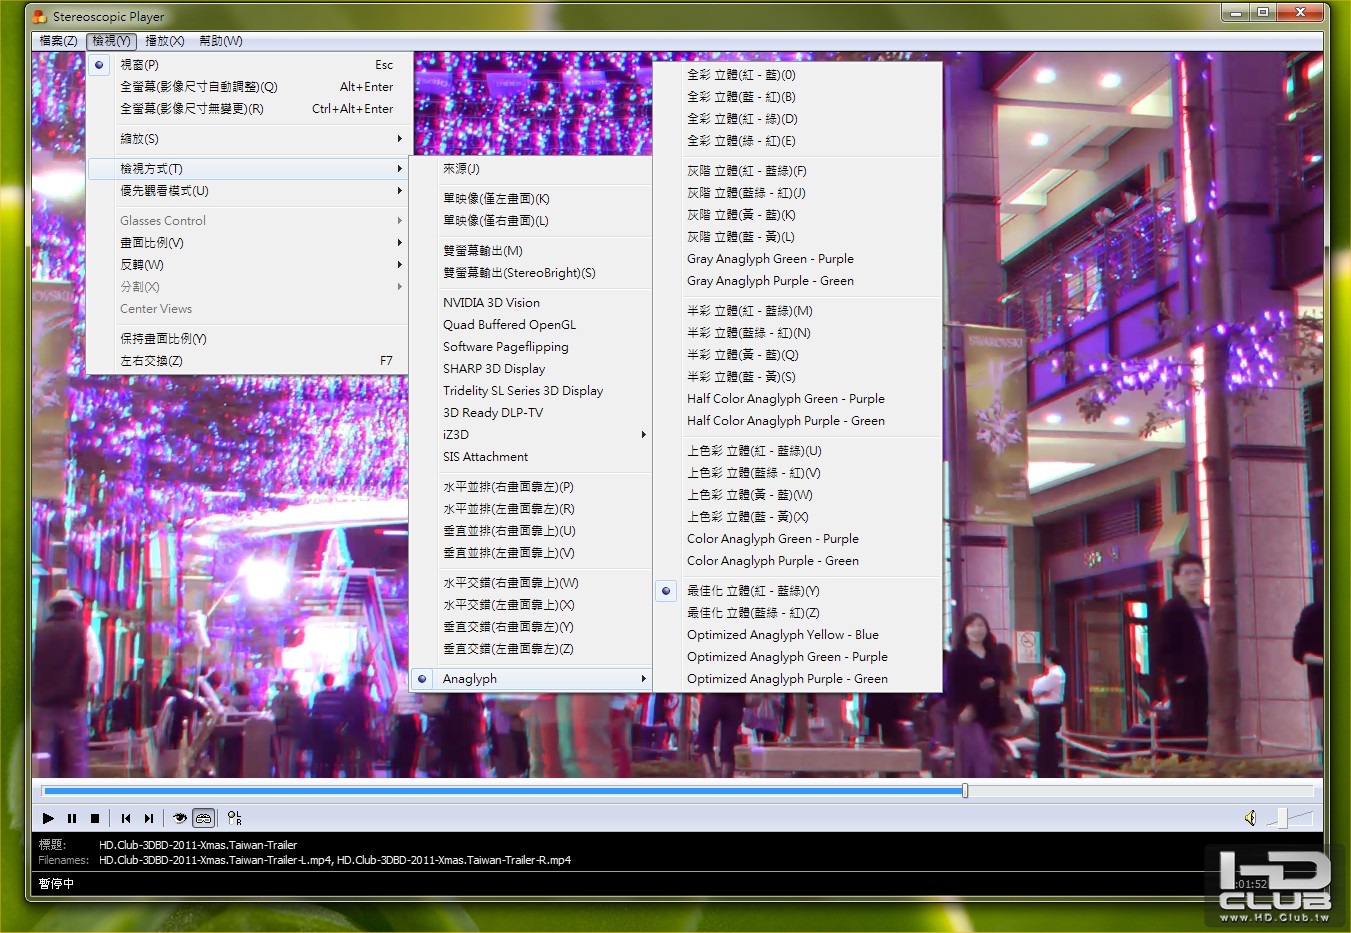Screen dimensions: 1351x933
Task: Adjust the volume slider
Action: (1290, 818)
